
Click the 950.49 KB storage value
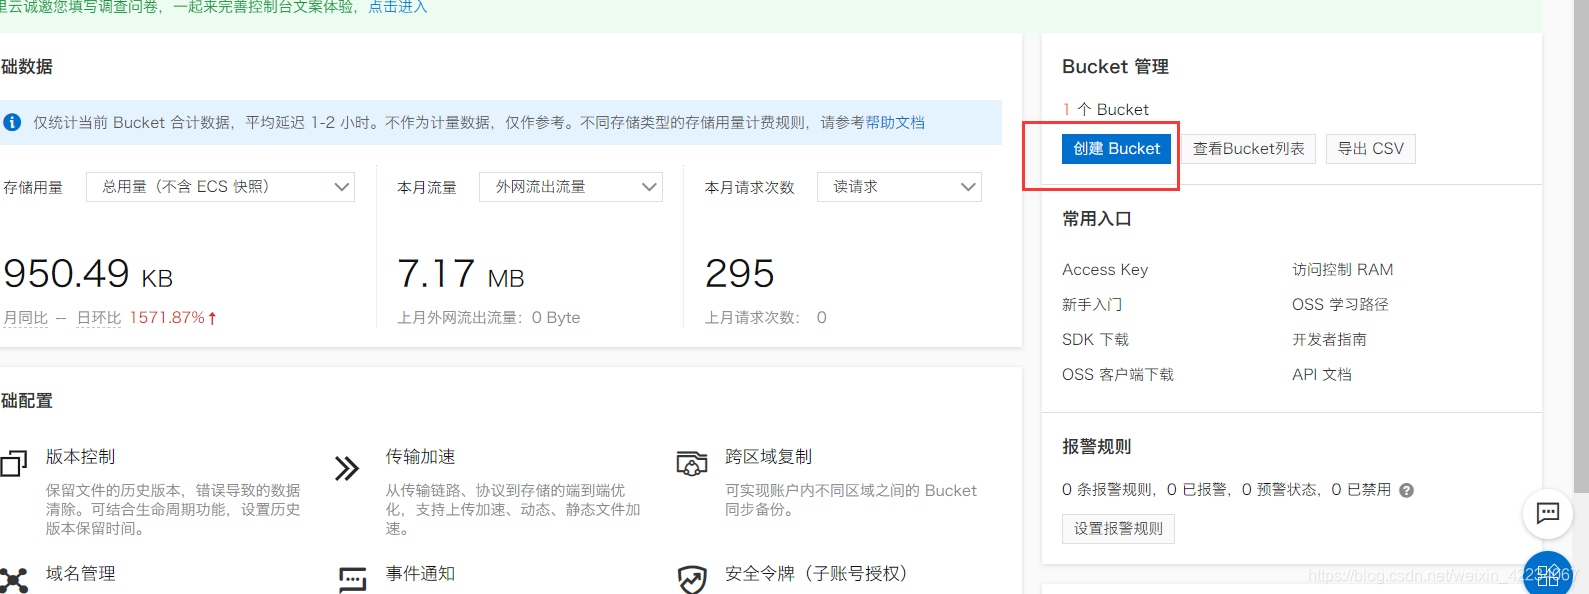click(x=88, y=274)
